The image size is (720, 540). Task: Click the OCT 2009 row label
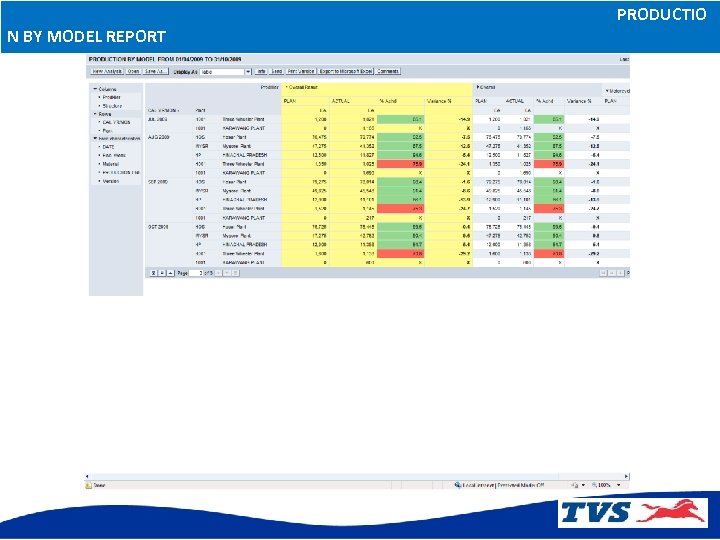(158, 227)
